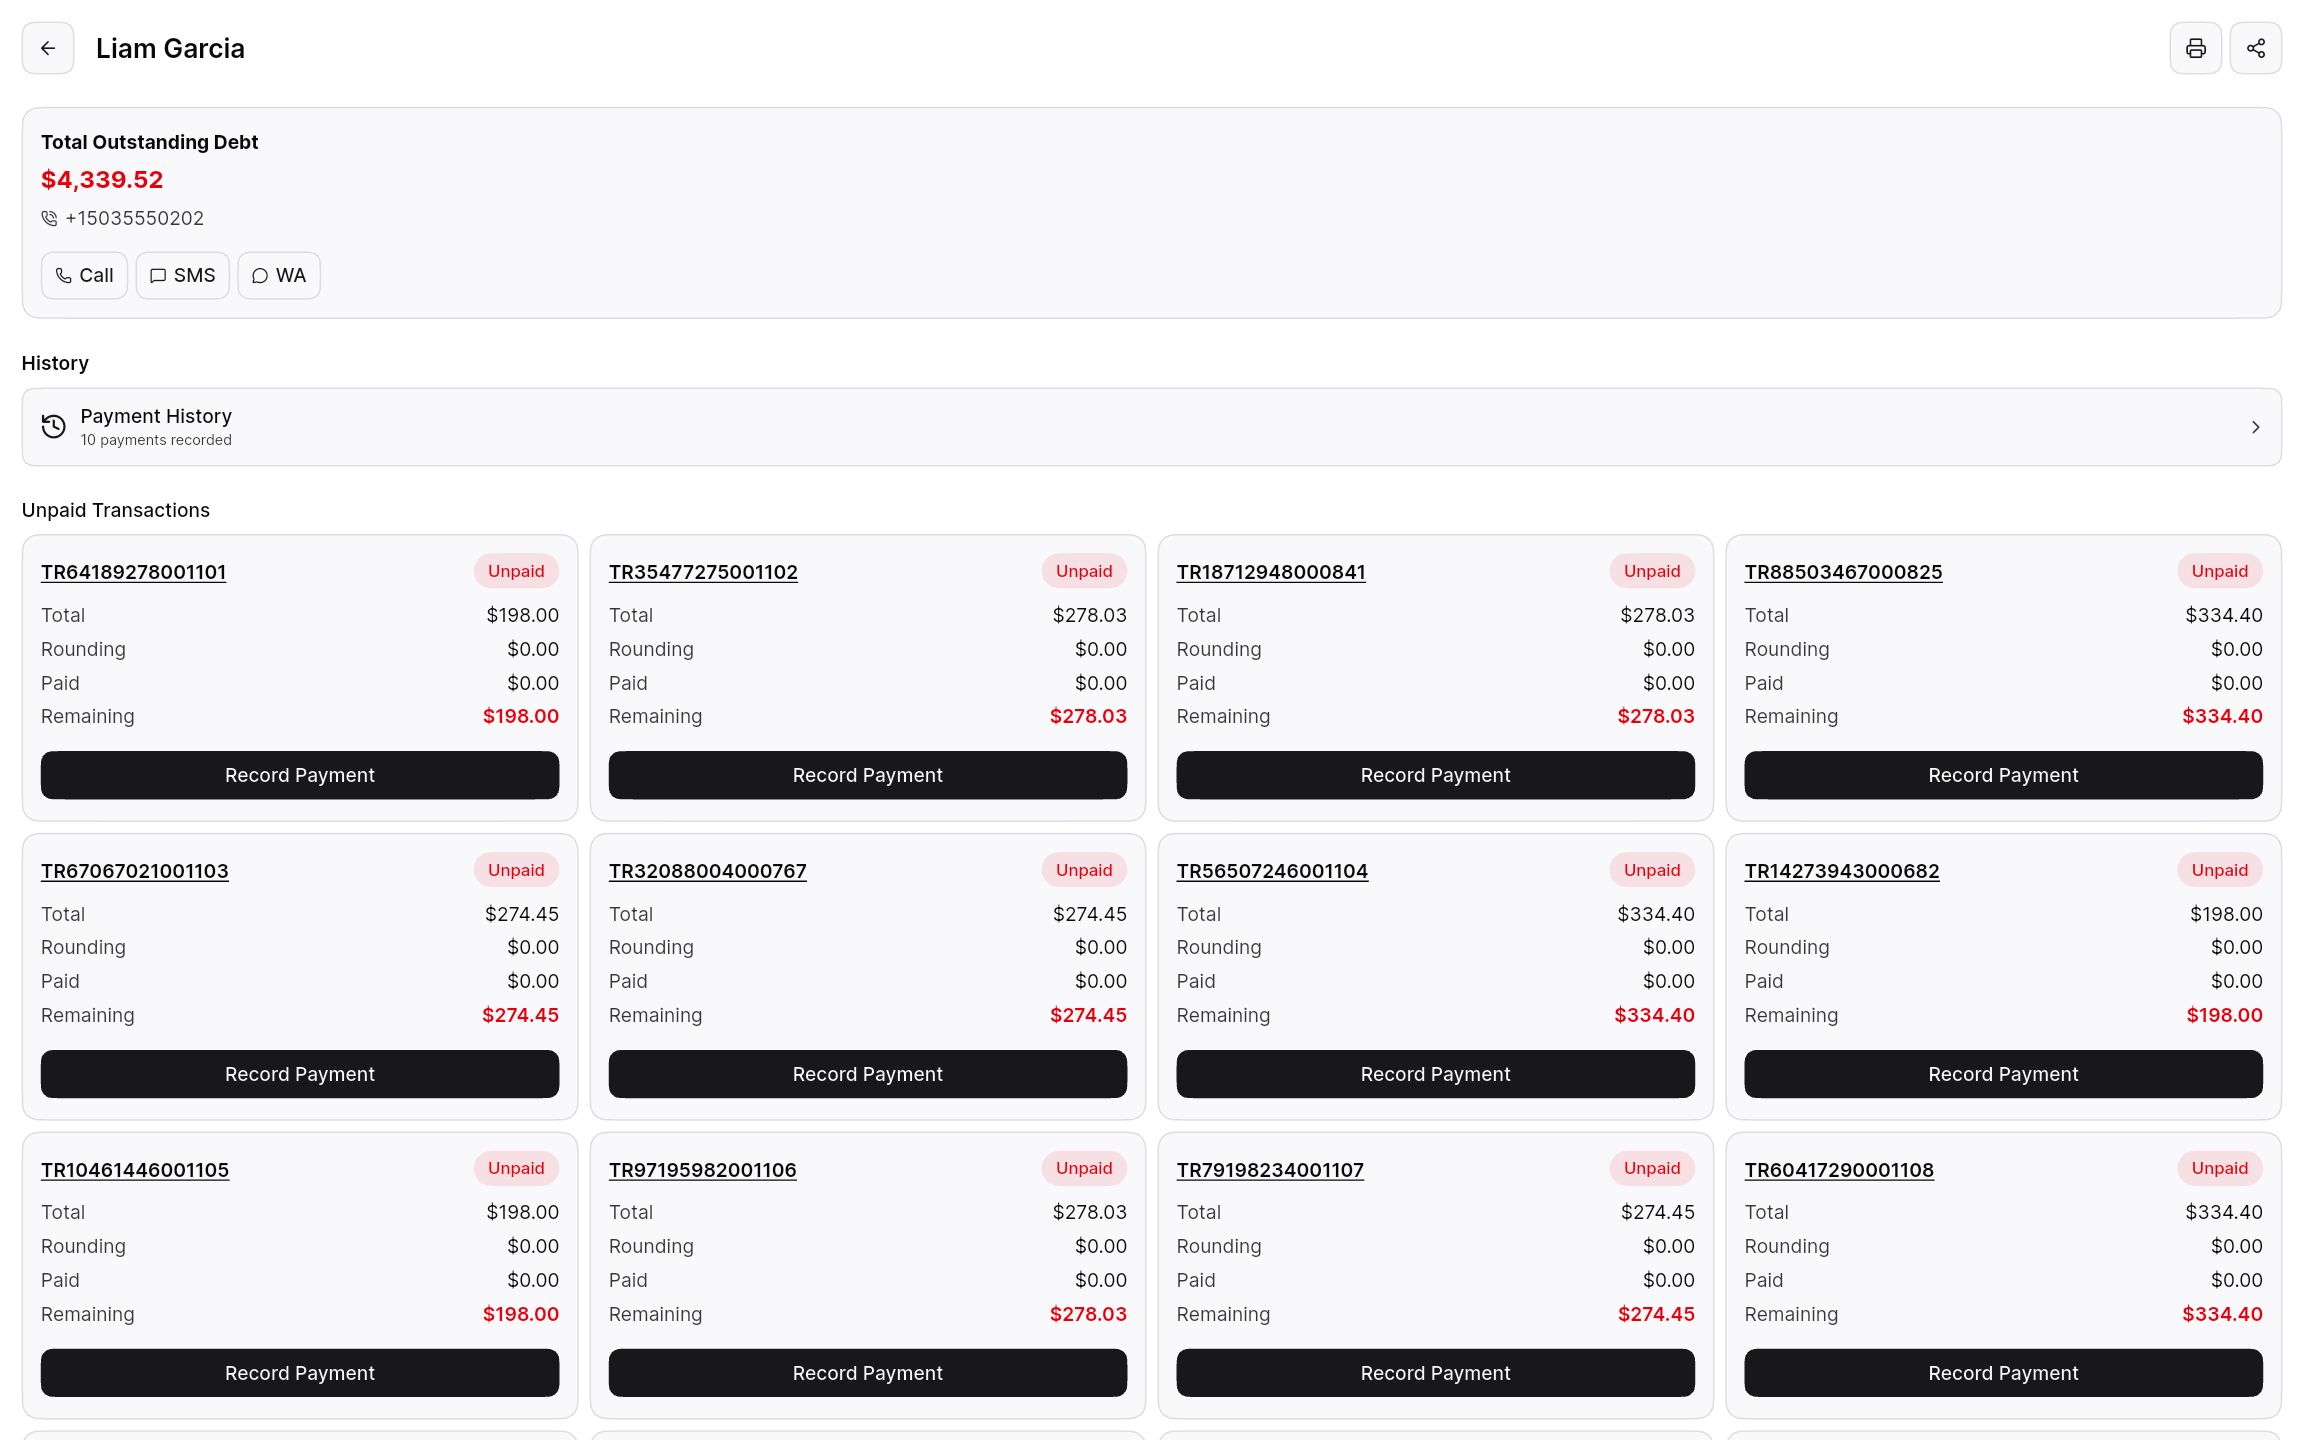Go back using the arrow icon

[x=48, y=48]
